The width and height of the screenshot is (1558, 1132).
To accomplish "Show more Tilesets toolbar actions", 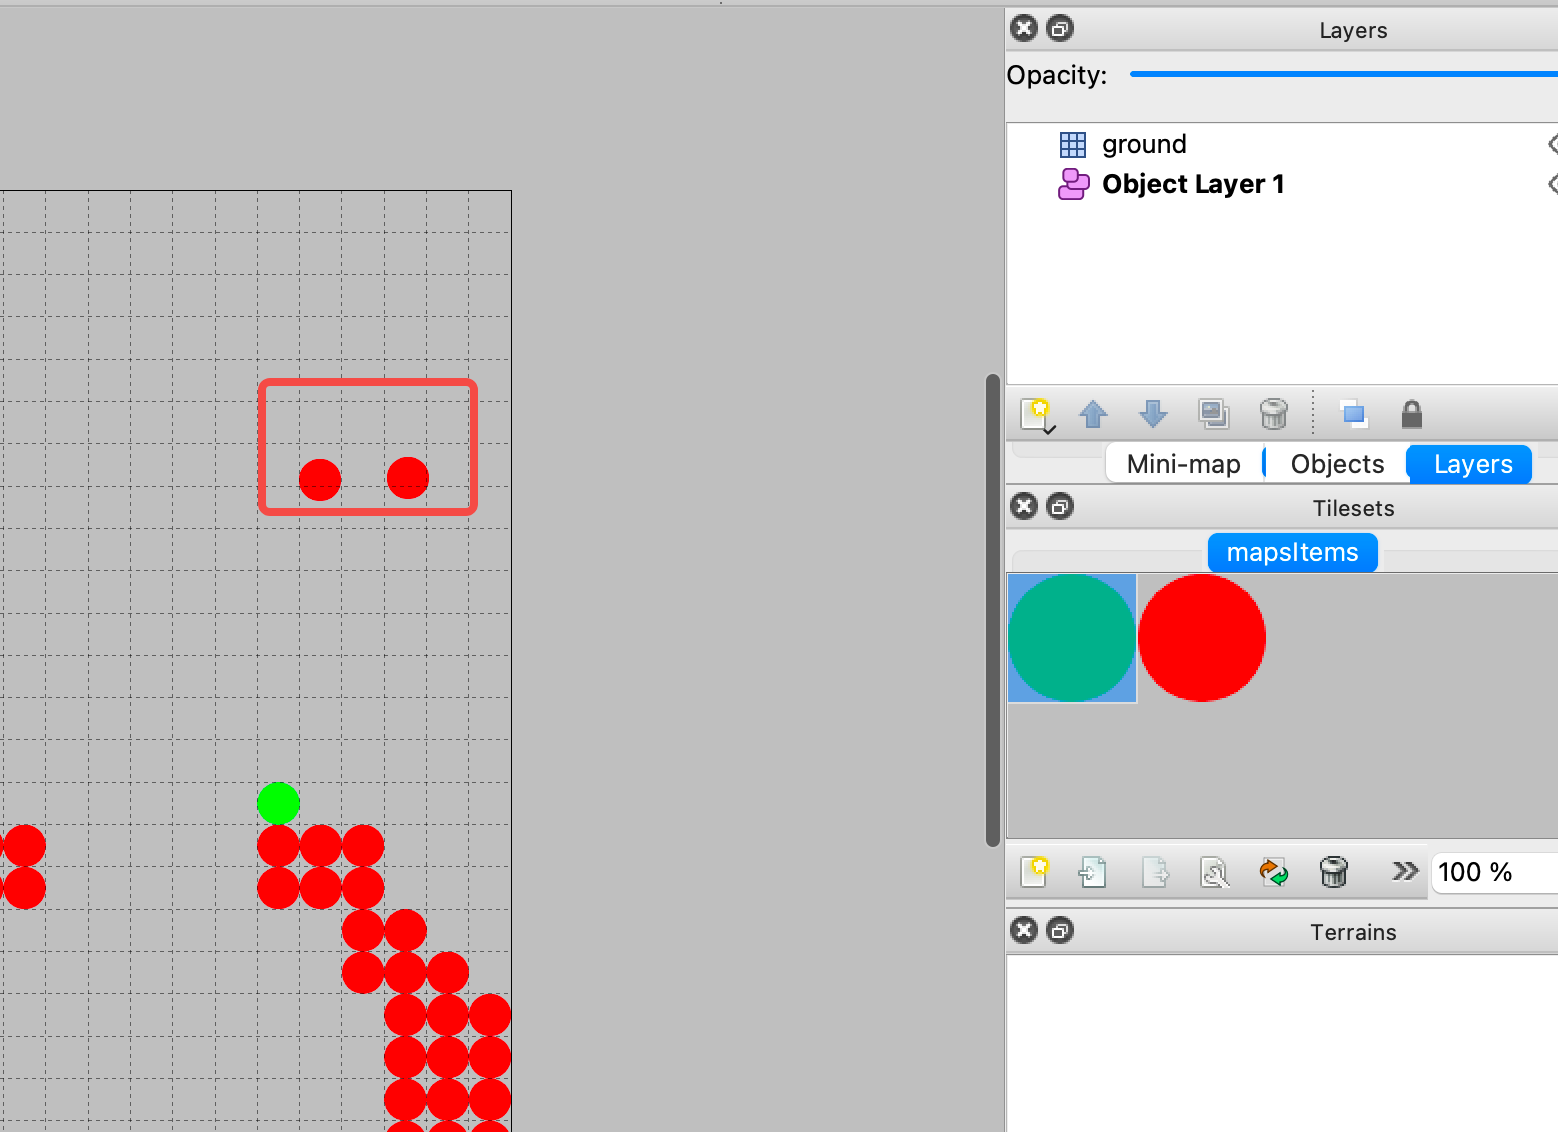I will [1405, 871].
